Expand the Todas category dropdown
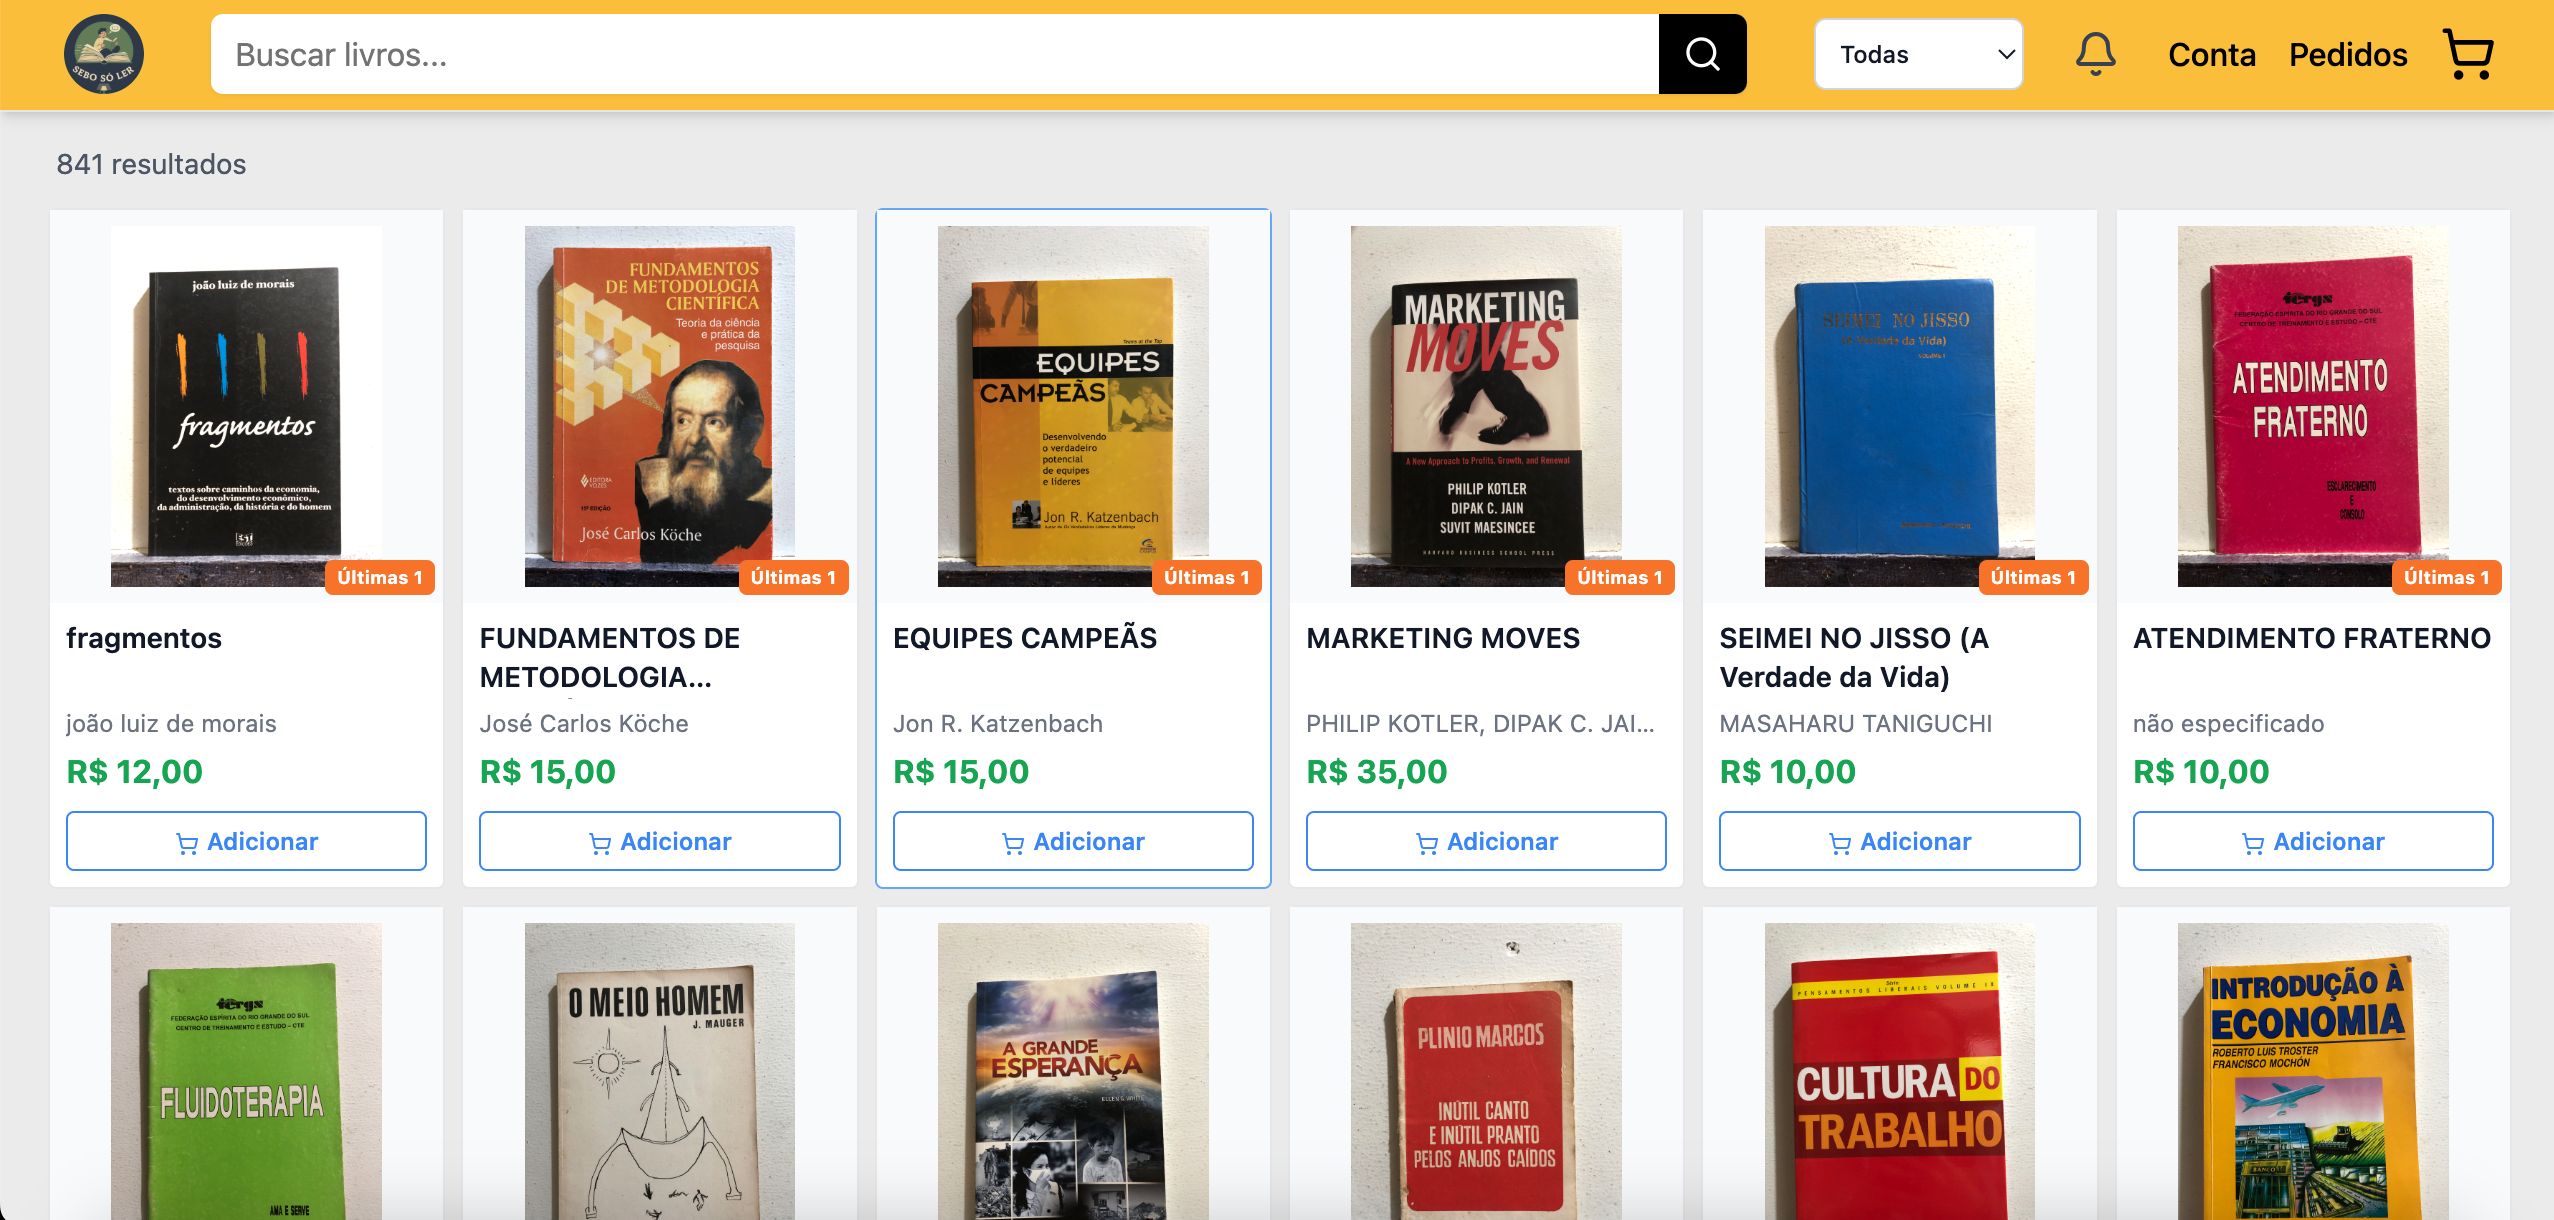 (1918, 54)
